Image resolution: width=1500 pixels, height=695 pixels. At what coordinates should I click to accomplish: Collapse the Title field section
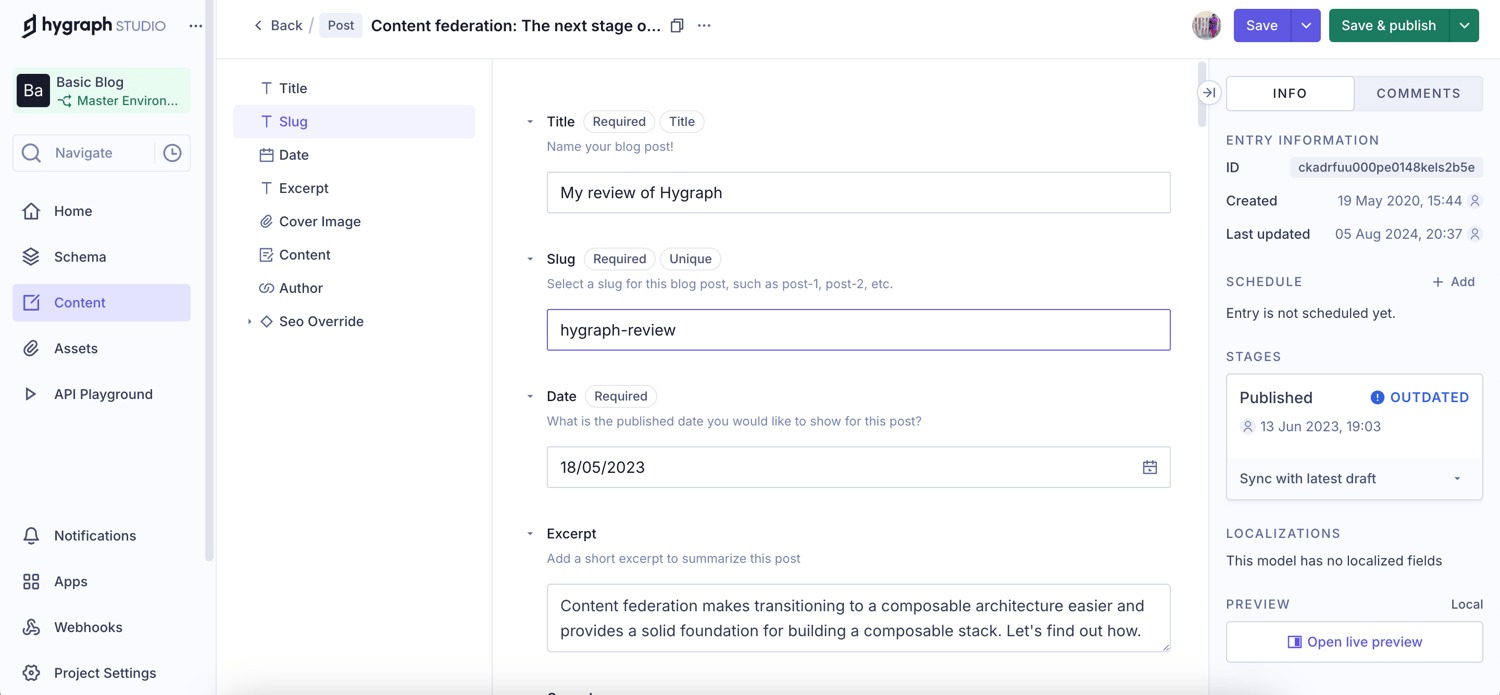point(530,122)
